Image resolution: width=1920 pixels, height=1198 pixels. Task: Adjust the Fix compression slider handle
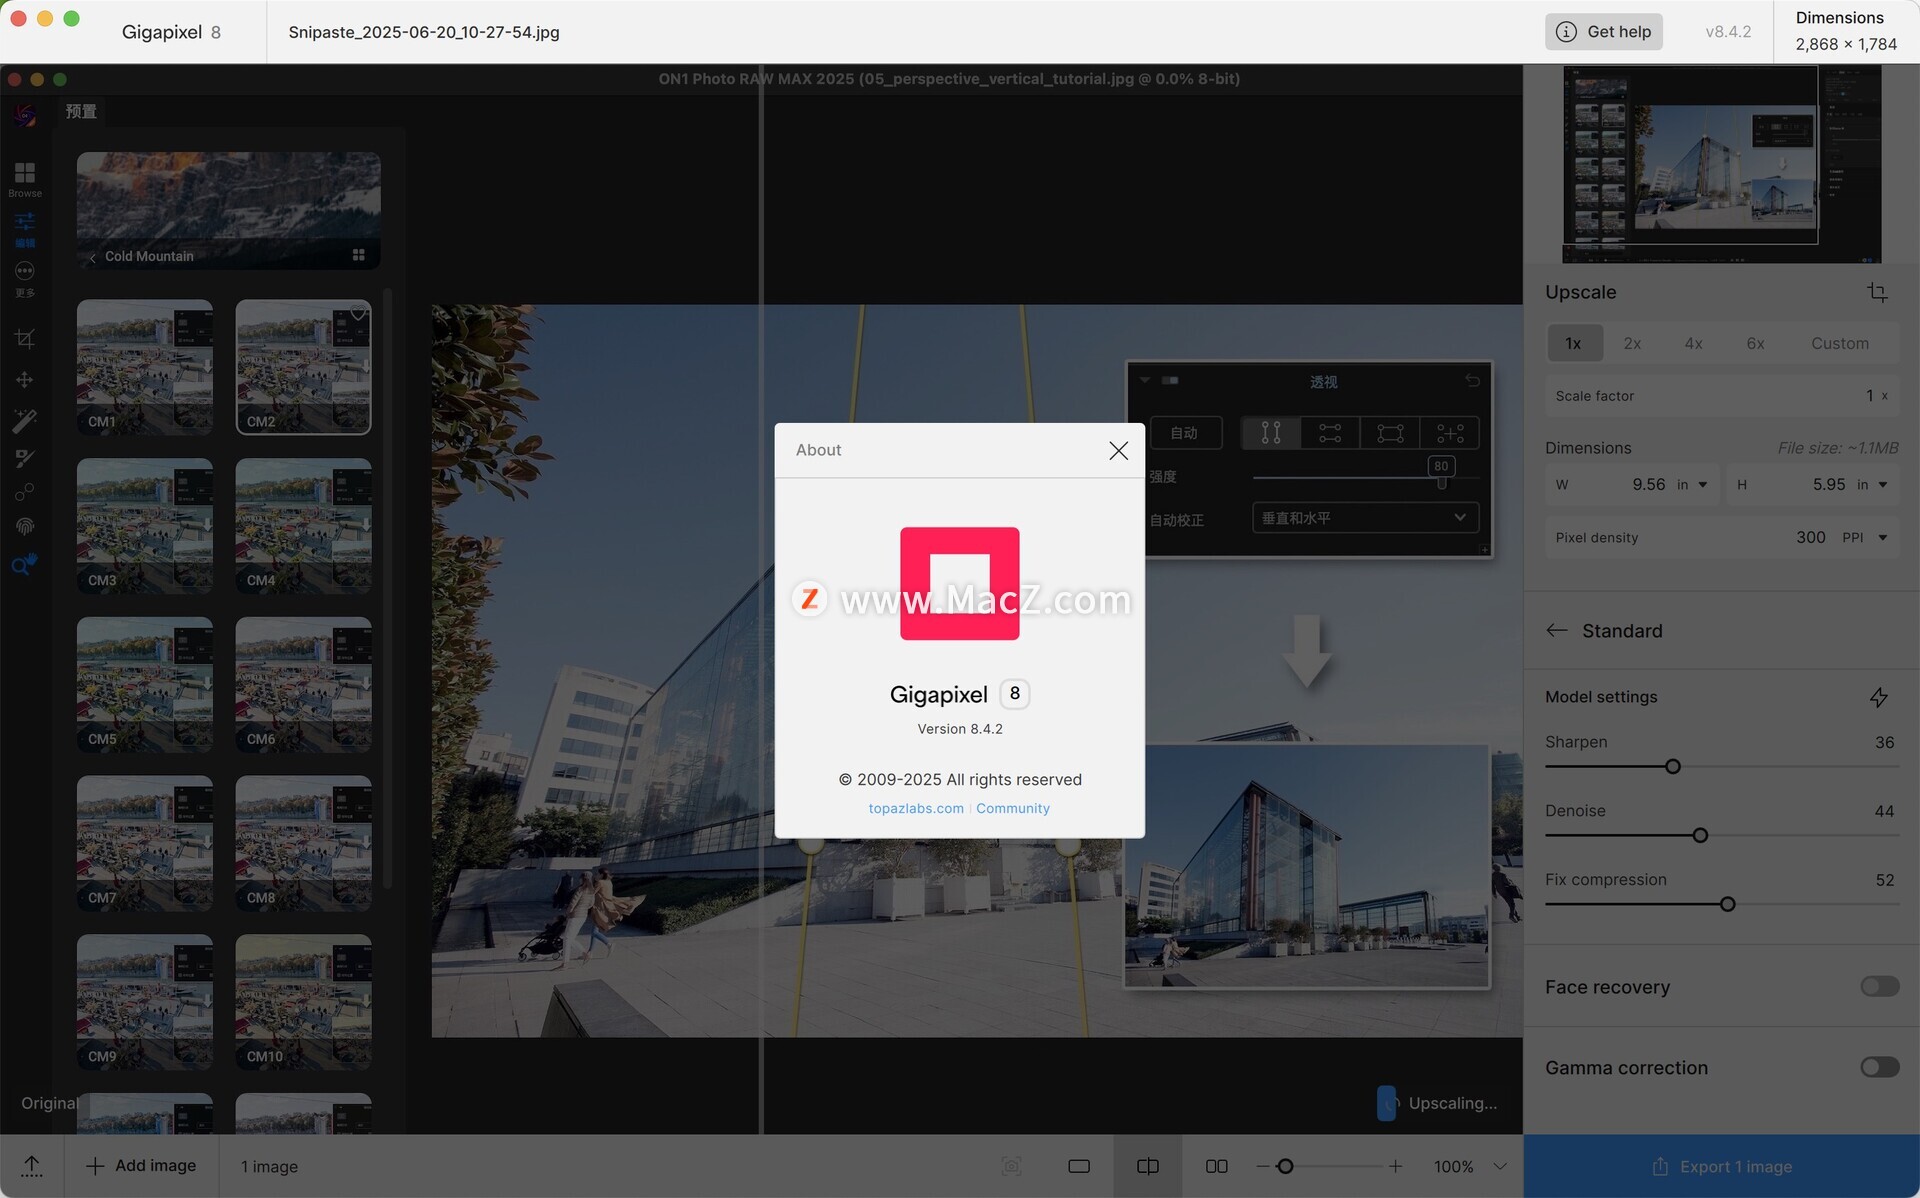pyautogui.click(x=1727, y=905)
